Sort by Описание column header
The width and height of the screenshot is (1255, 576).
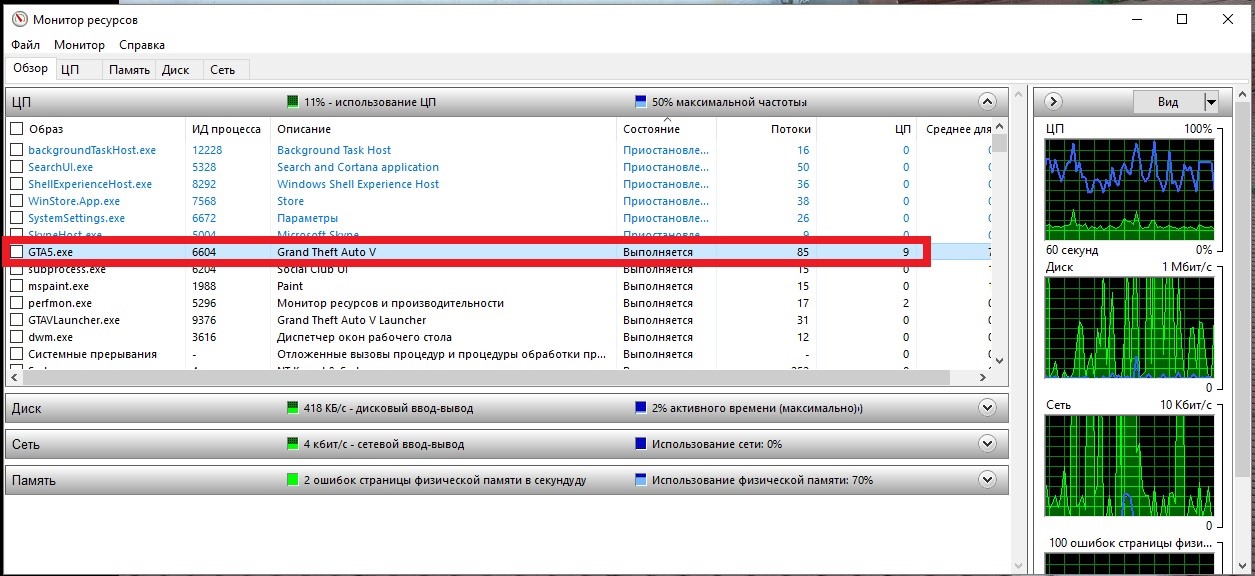tap(444, 129)
